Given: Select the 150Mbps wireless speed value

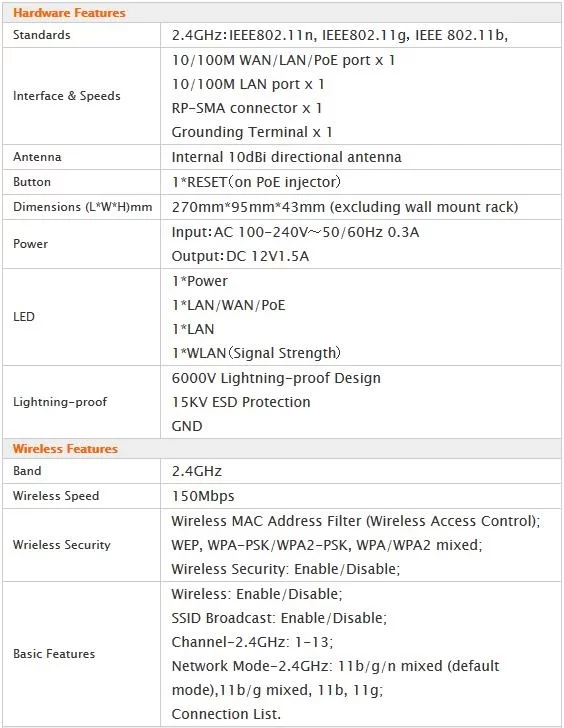Looking at the screenshot, I should tap(203, 496).
